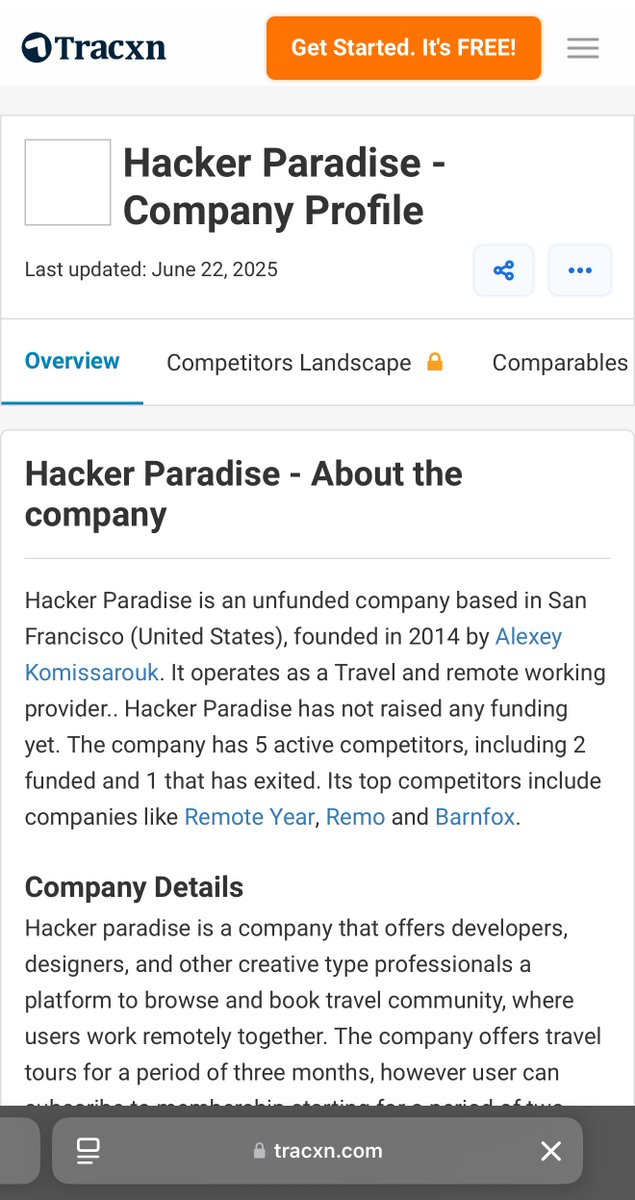The height and width of the screenshot is (1200, 635).
Task: Tap the padlock icon before tracxn.com
Action: (x=260, y=1151)
